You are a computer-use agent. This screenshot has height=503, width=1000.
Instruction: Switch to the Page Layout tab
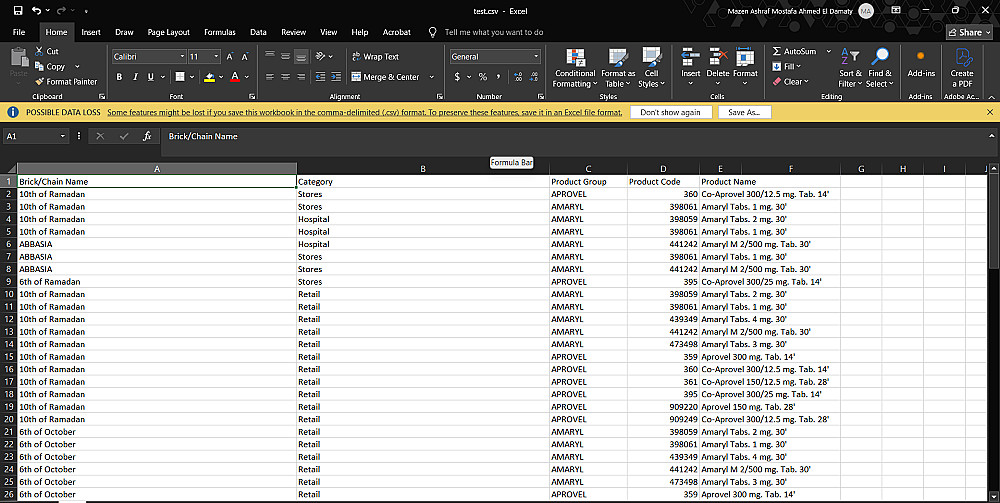click(x=168, y=32)
